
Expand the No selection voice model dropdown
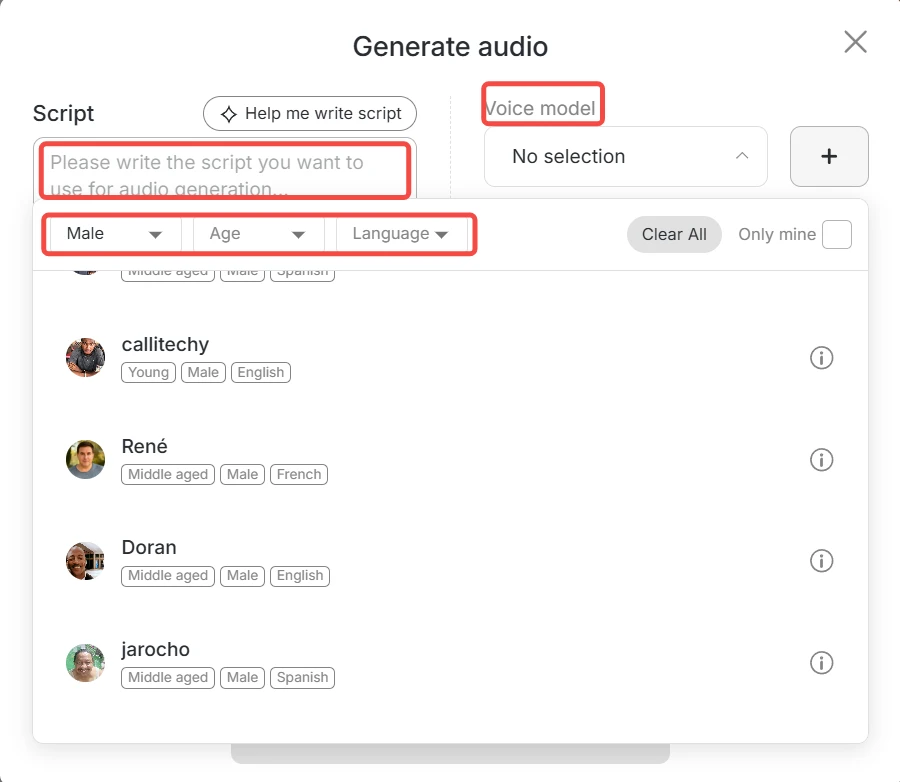pyautogui.click(x=625, y=156)
